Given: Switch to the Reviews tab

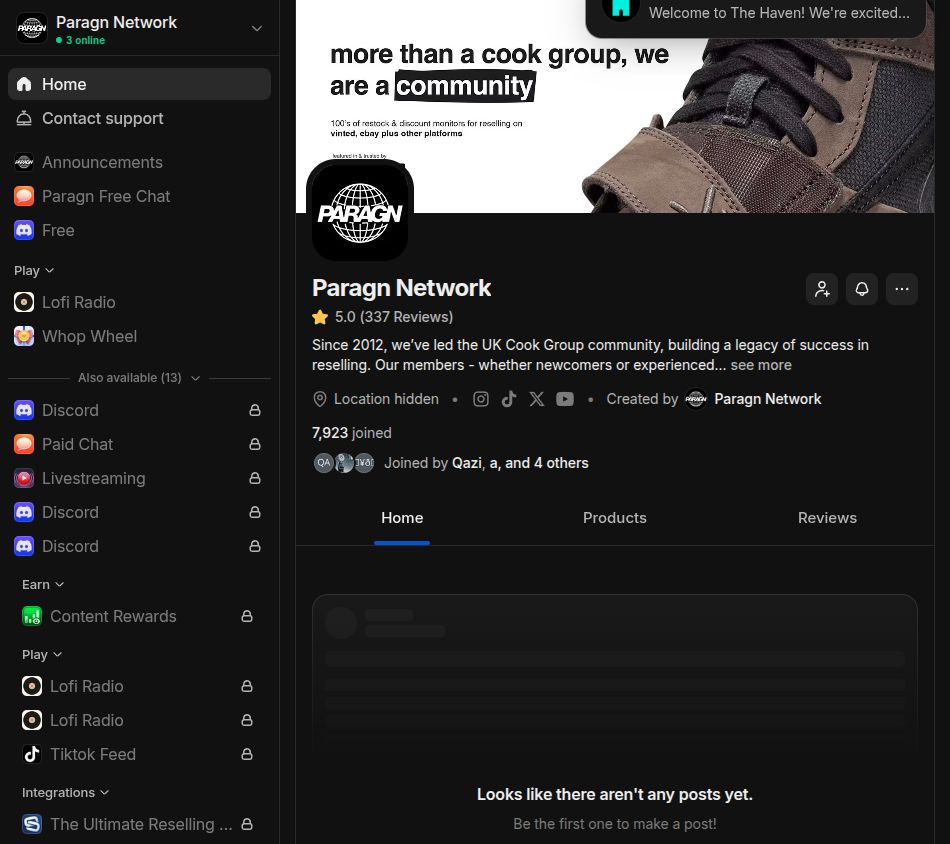Looking at the screenshot, I should point(827,518).
